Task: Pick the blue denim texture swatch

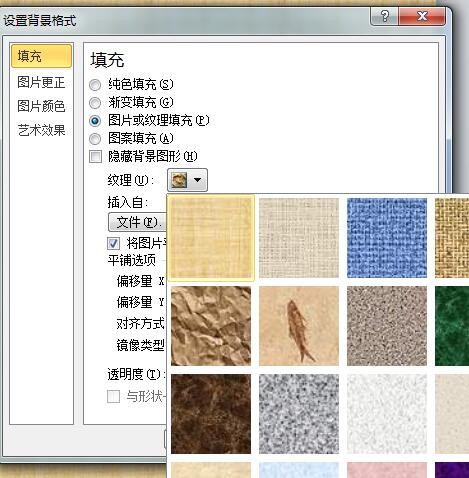Action: (387, 238)
